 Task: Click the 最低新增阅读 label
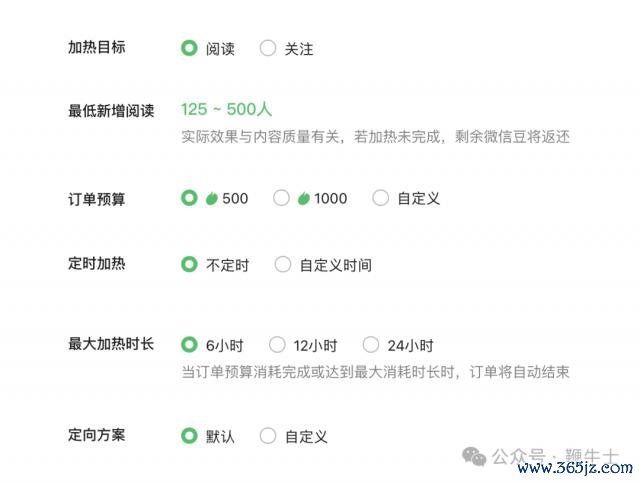click(x=111, y=110)
